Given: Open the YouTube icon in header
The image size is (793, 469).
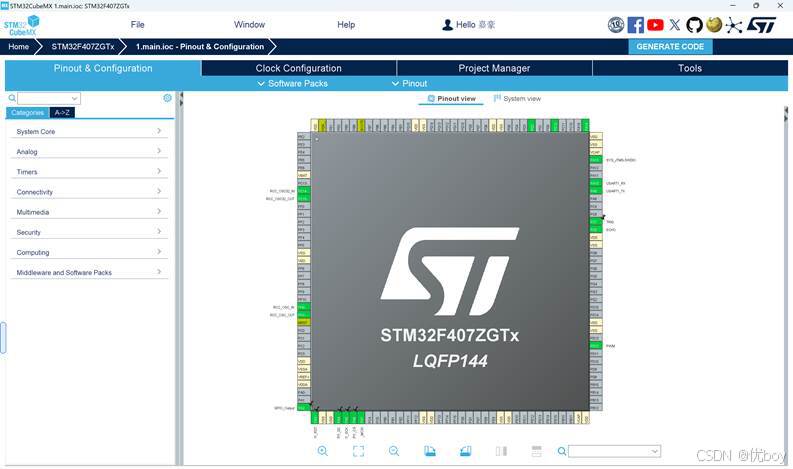Looking at the screenshot, I should (655, 25).
